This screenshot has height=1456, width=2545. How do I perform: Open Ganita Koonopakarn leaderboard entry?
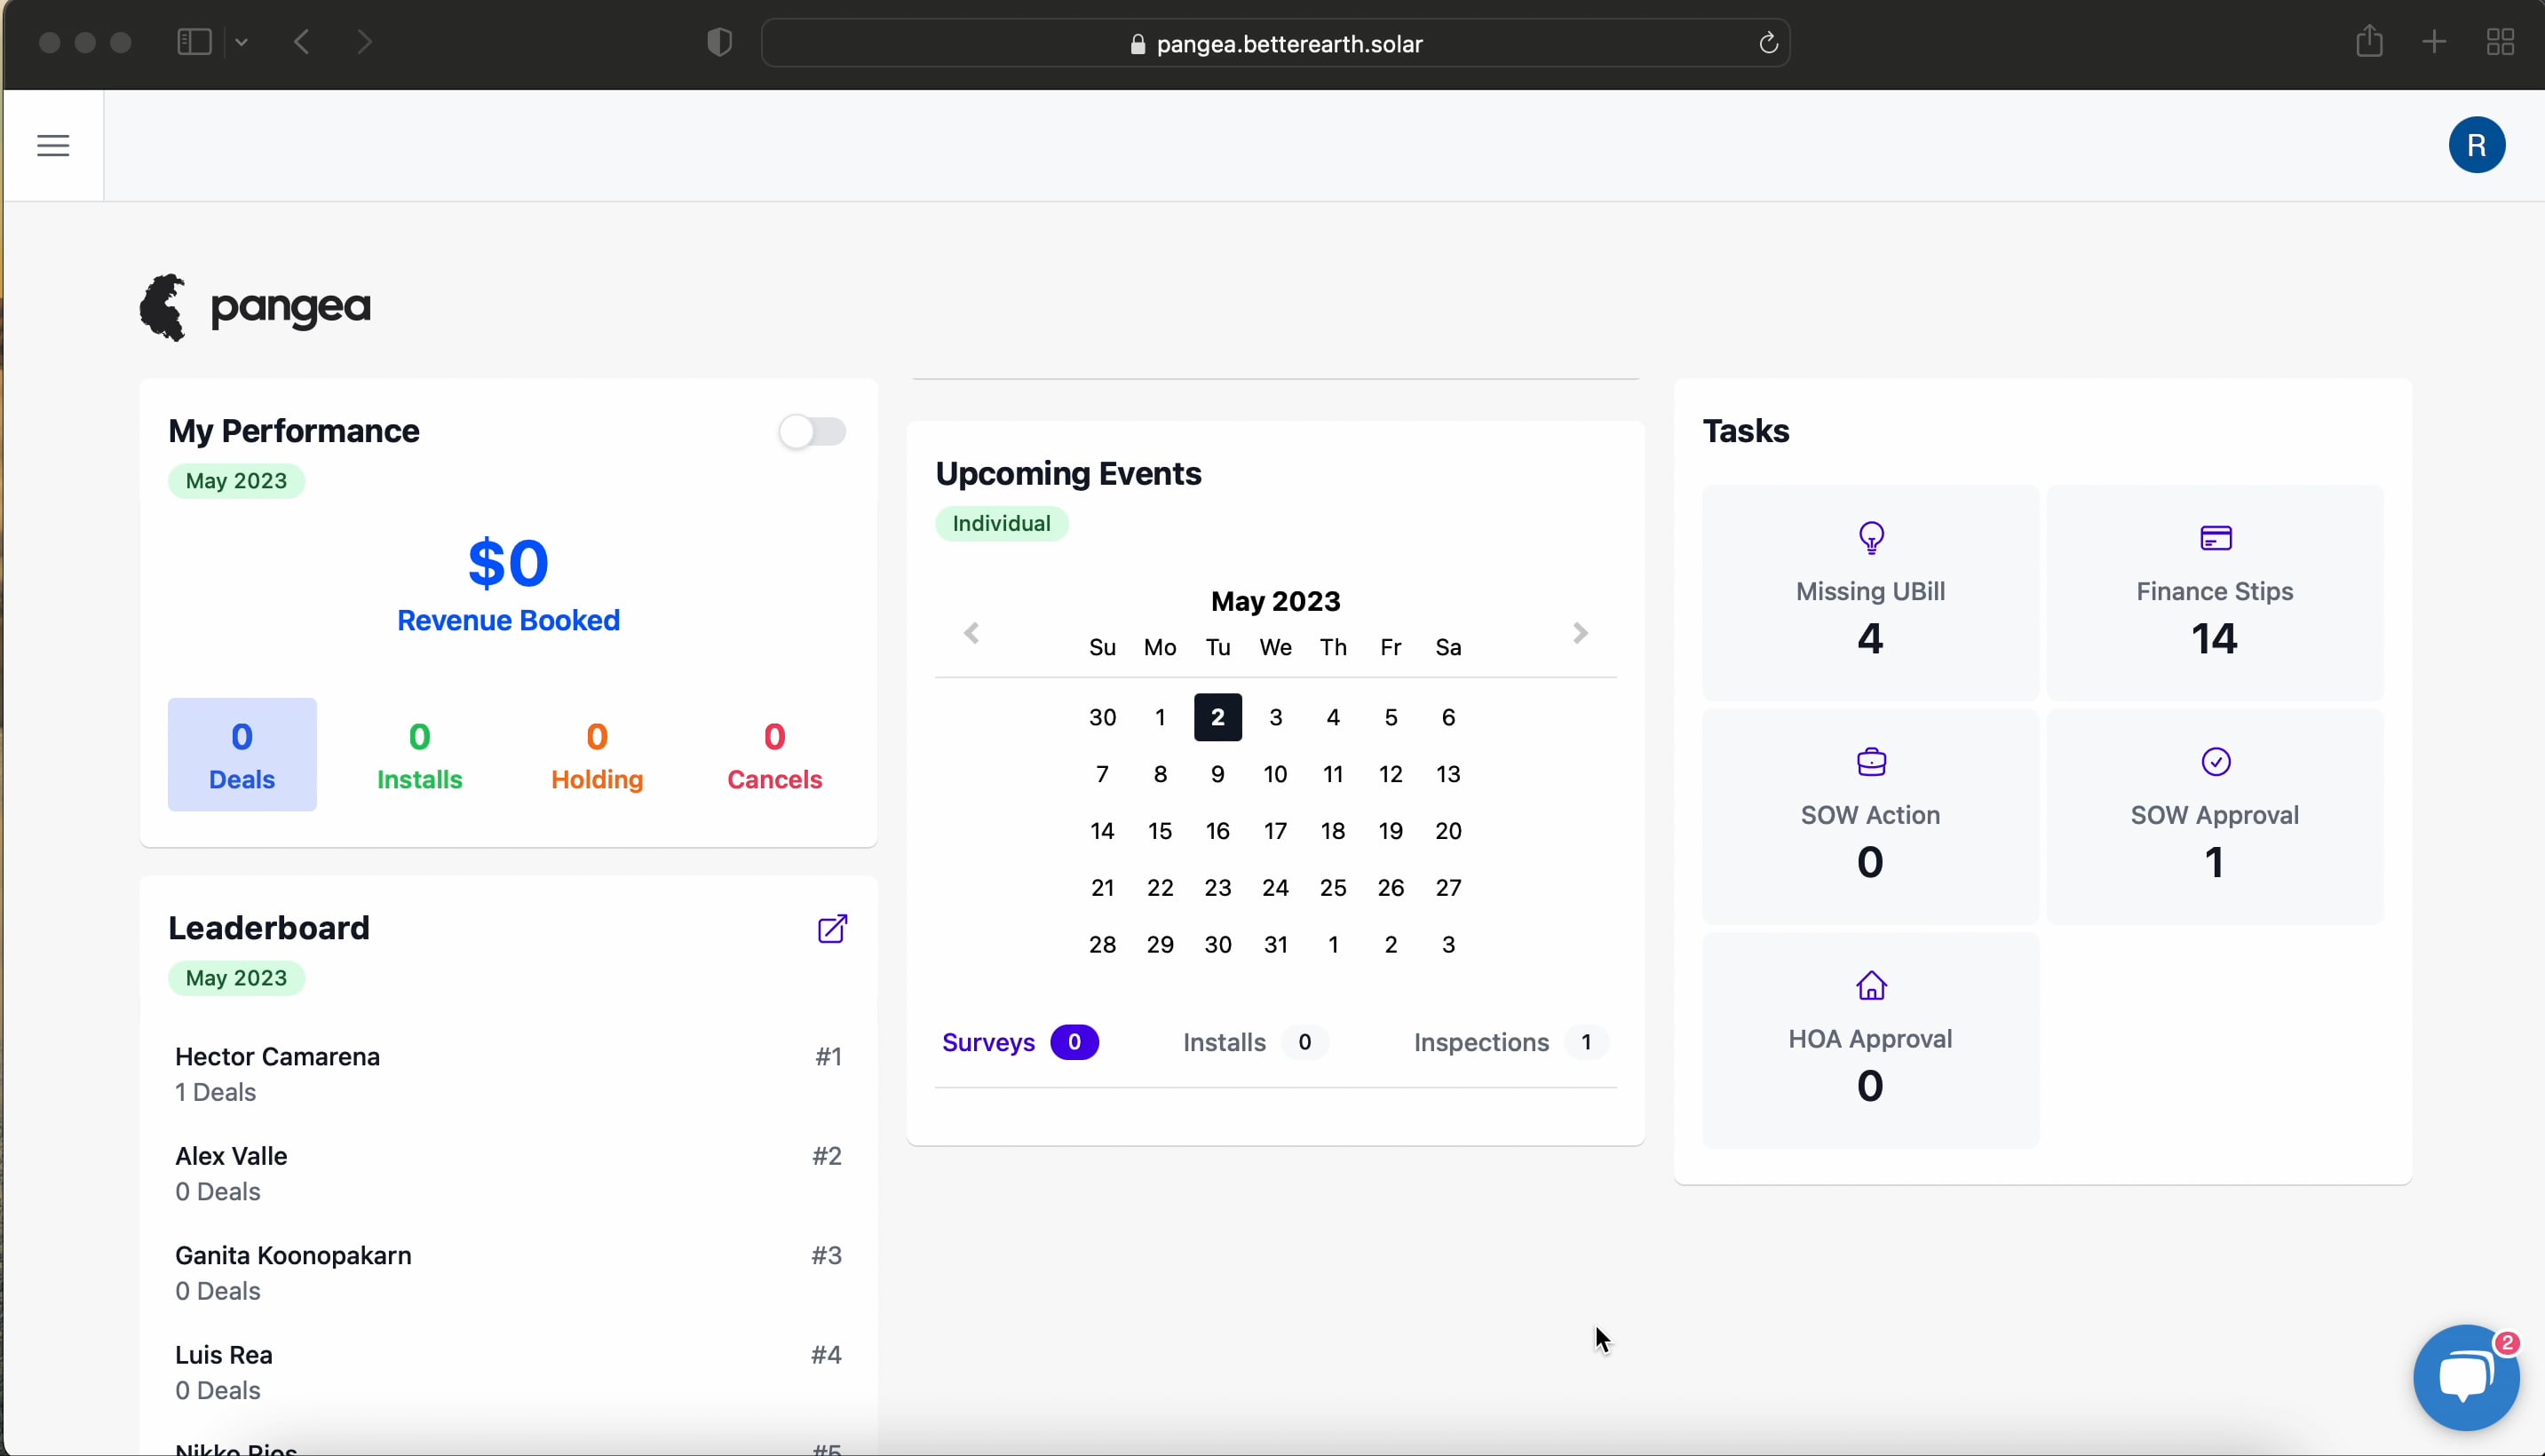point(508,1272)
